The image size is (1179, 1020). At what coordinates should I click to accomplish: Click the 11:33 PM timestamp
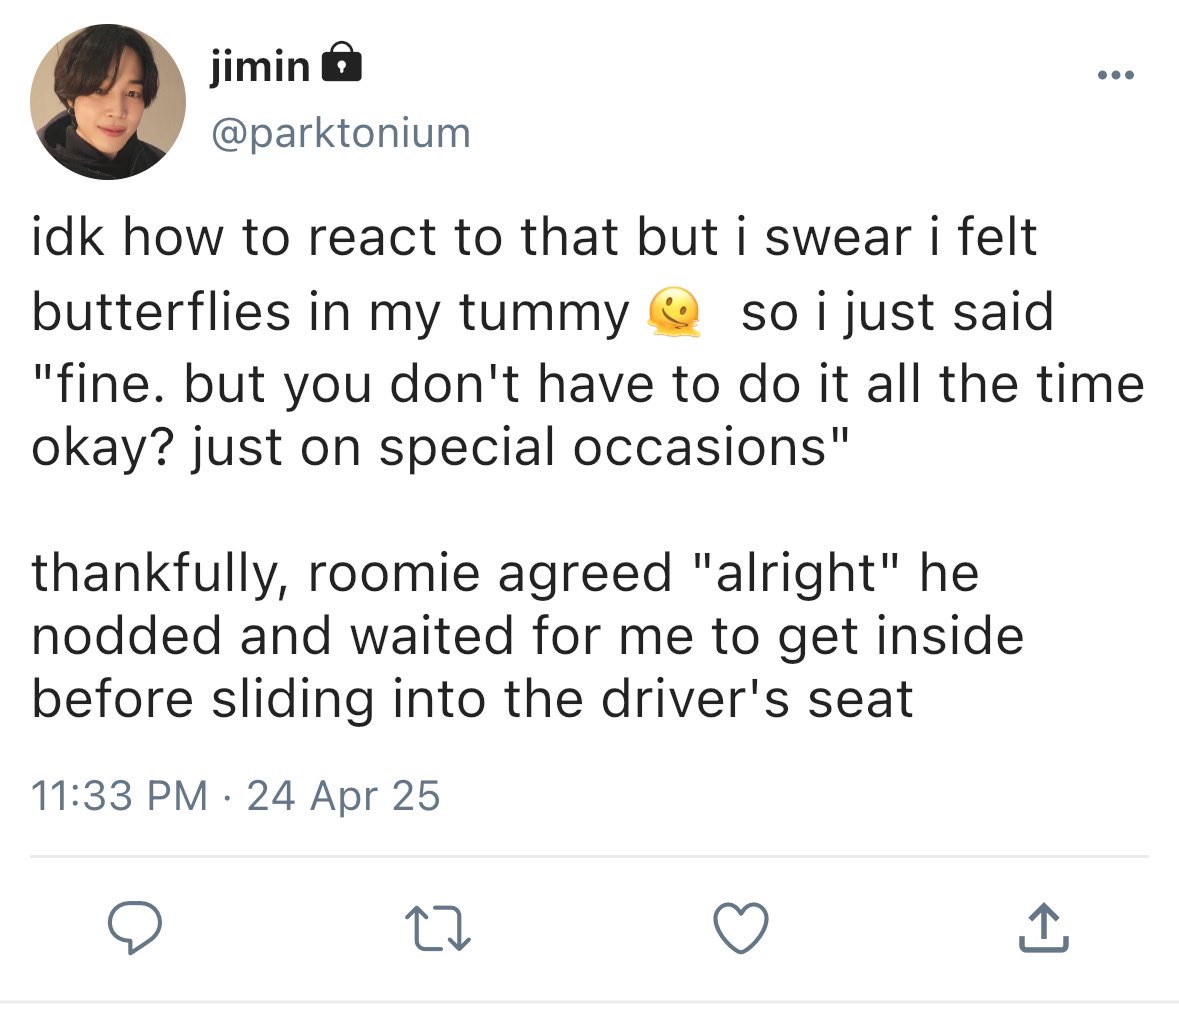[119, 796]
